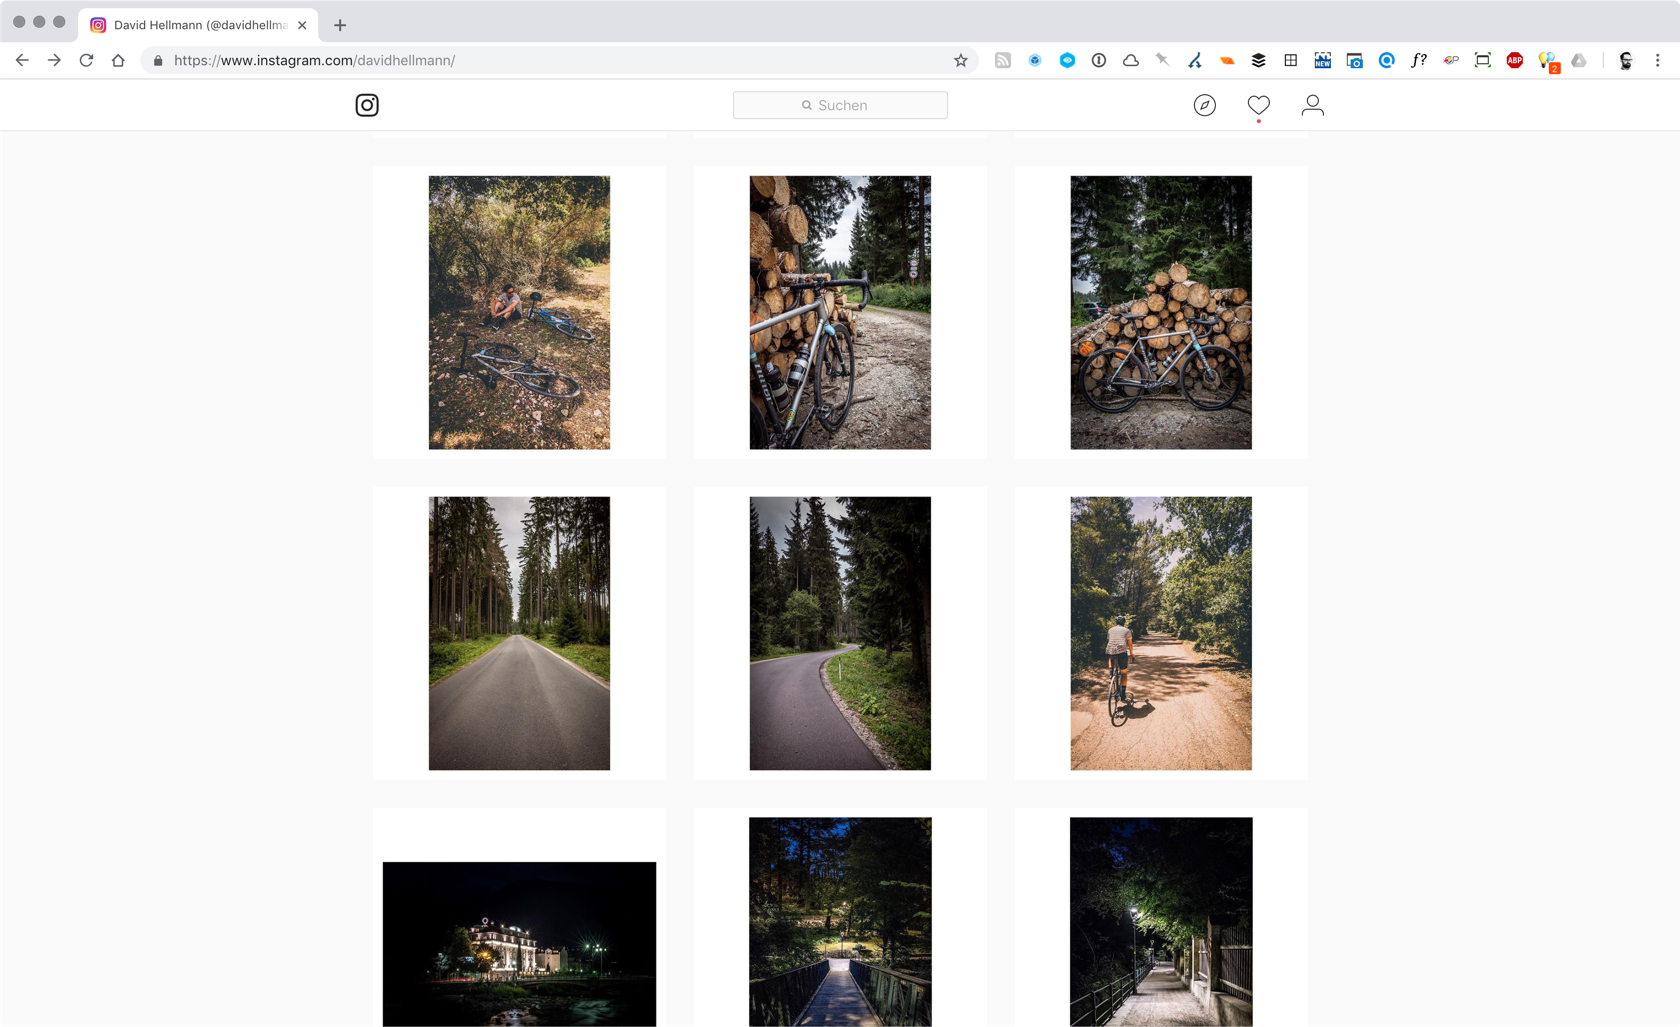This screenshot has width=1680, height=1027.
Task: Click the Google Drive extension icon
Action: pyautogui.click(x=1579, y=61)
